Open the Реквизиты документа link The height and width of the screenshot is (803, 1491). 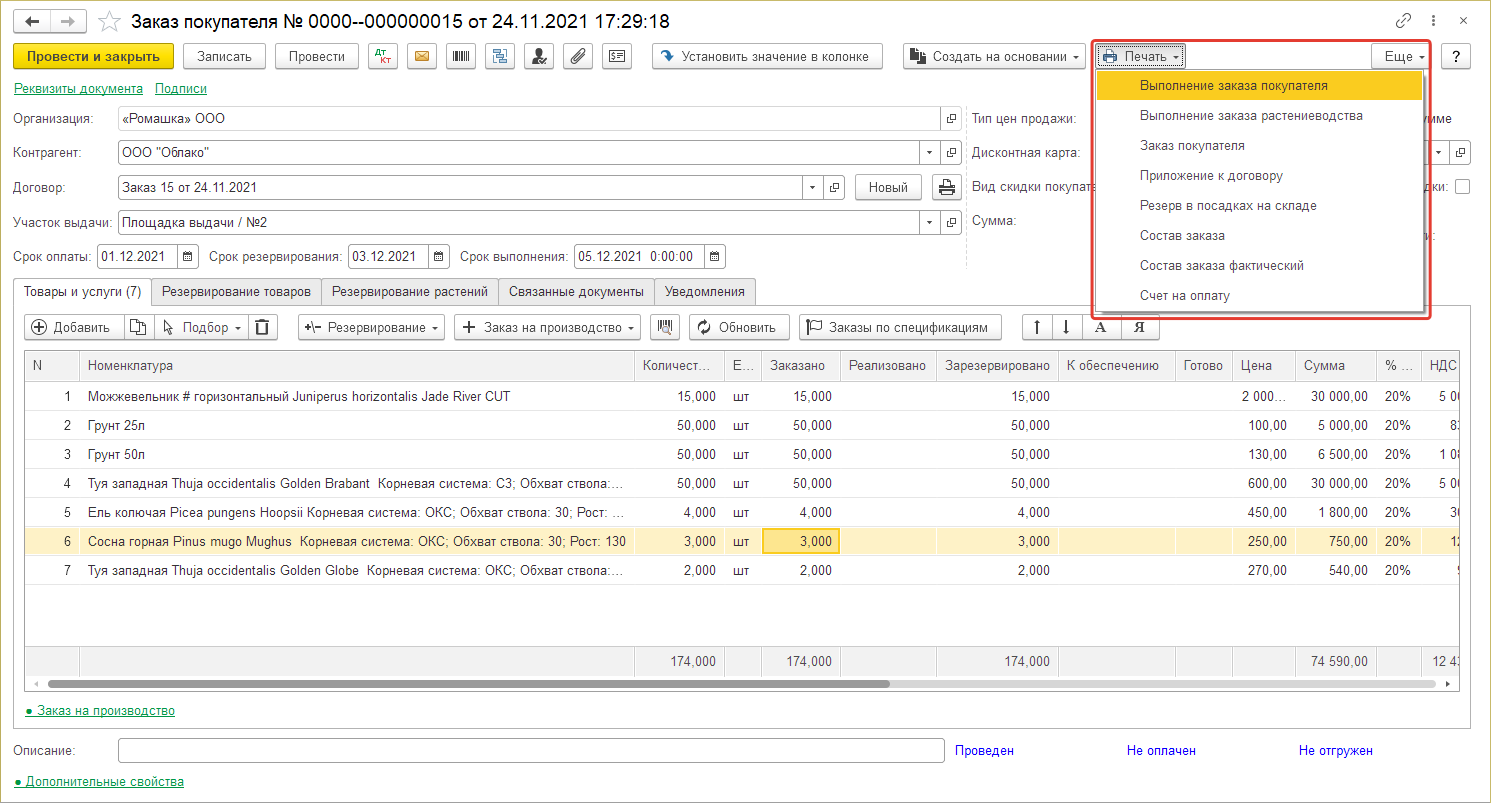78,89
